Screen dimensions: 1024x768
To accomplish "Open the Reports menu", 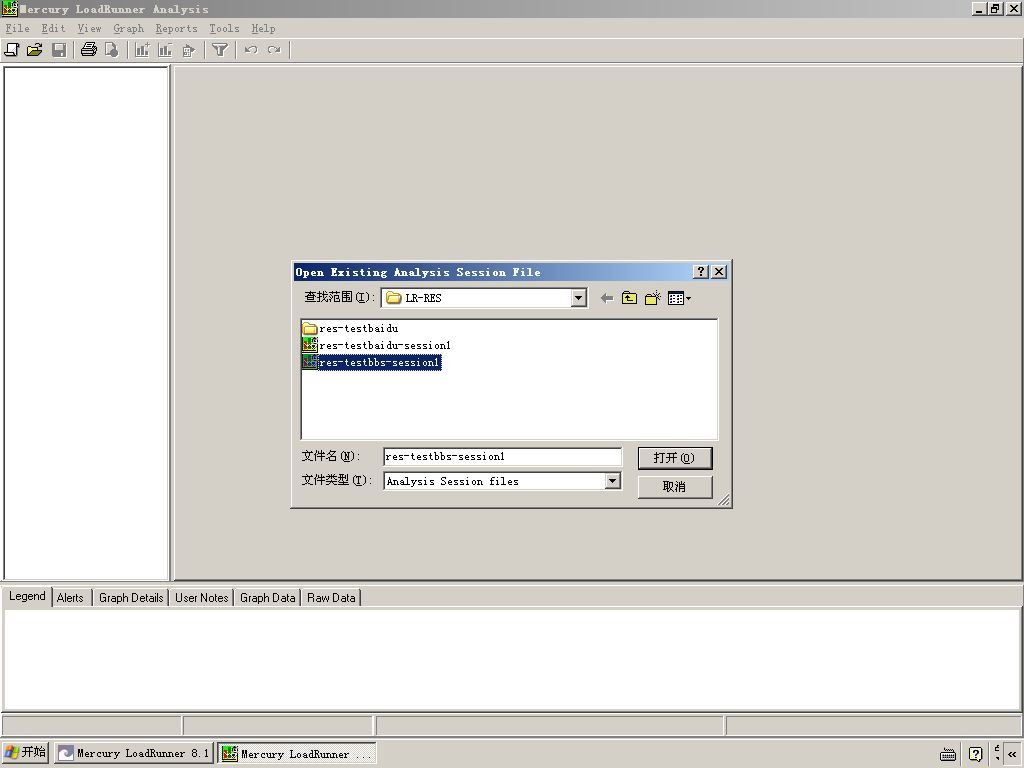I will tap(176, 29).
